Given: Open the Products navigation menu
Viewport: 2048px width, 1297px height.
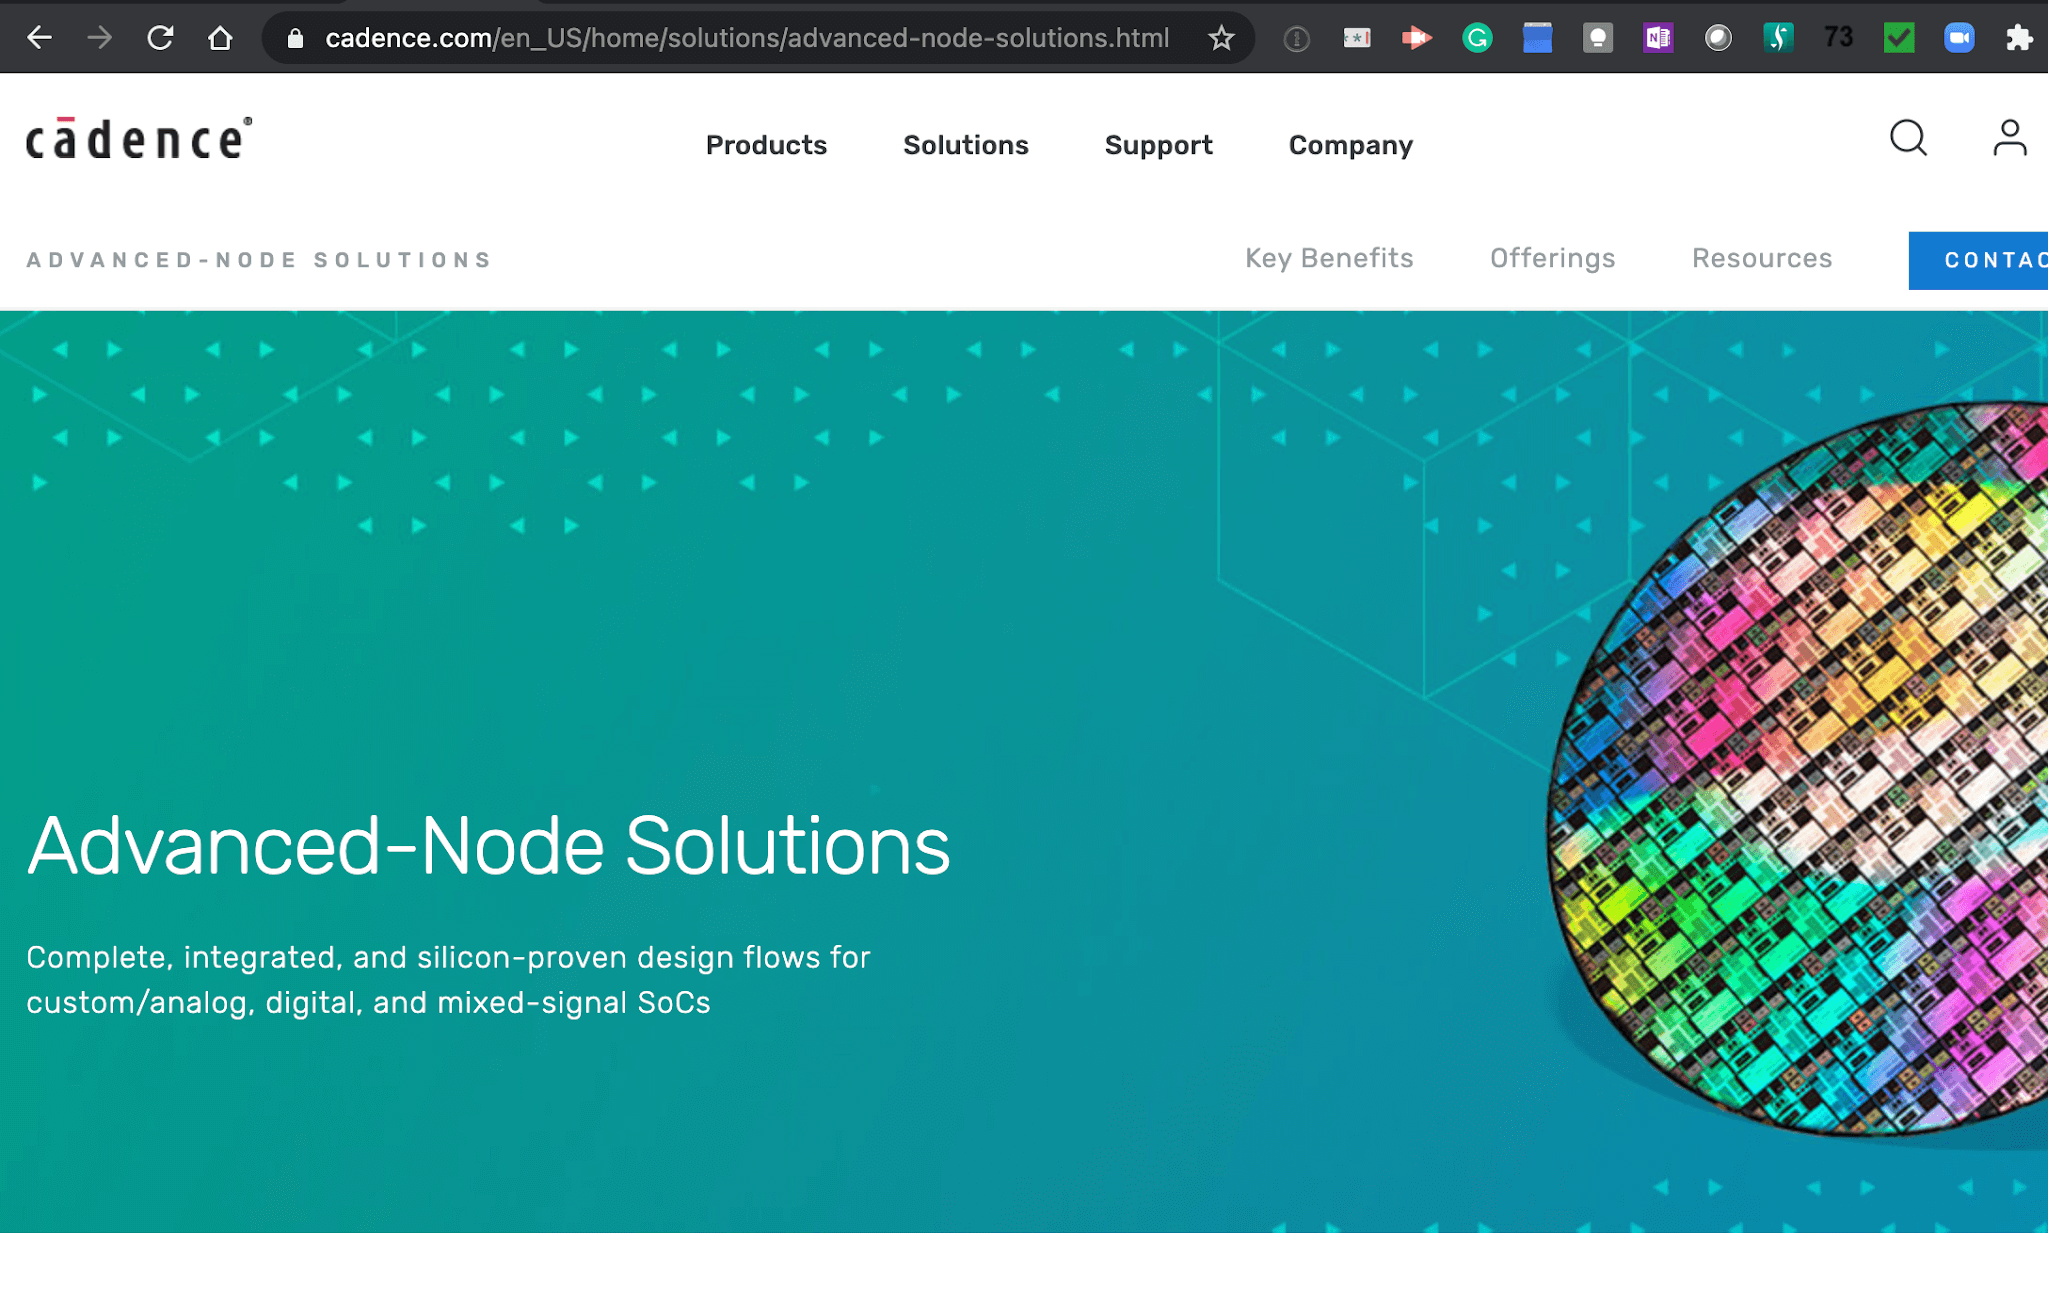Looking at the screenshot, I should (x=766, y=145).
